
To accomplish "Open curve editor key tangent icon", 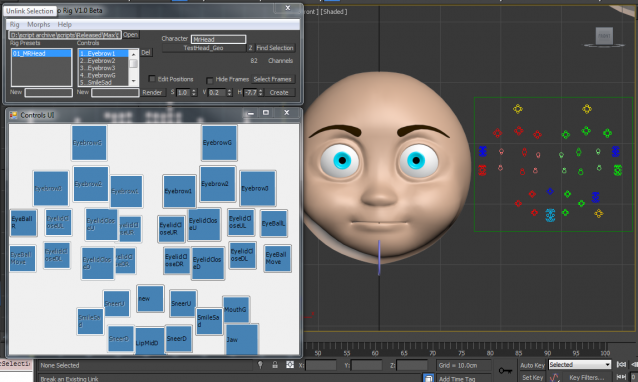I will click(554, 378).
